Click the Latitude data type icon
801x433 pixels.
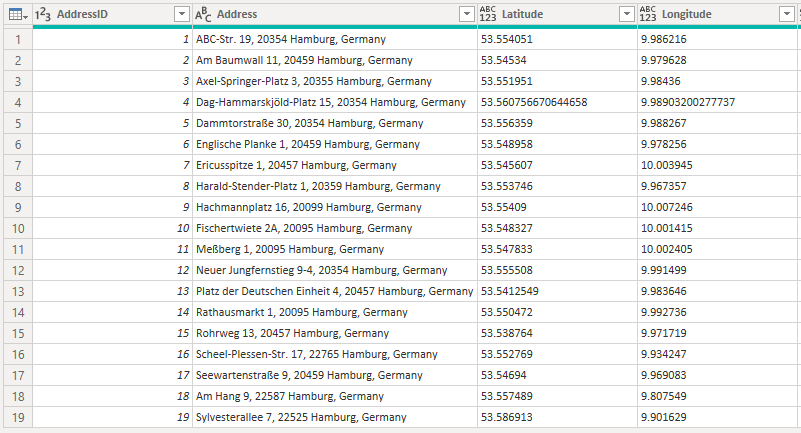click(x=489, y=14)
